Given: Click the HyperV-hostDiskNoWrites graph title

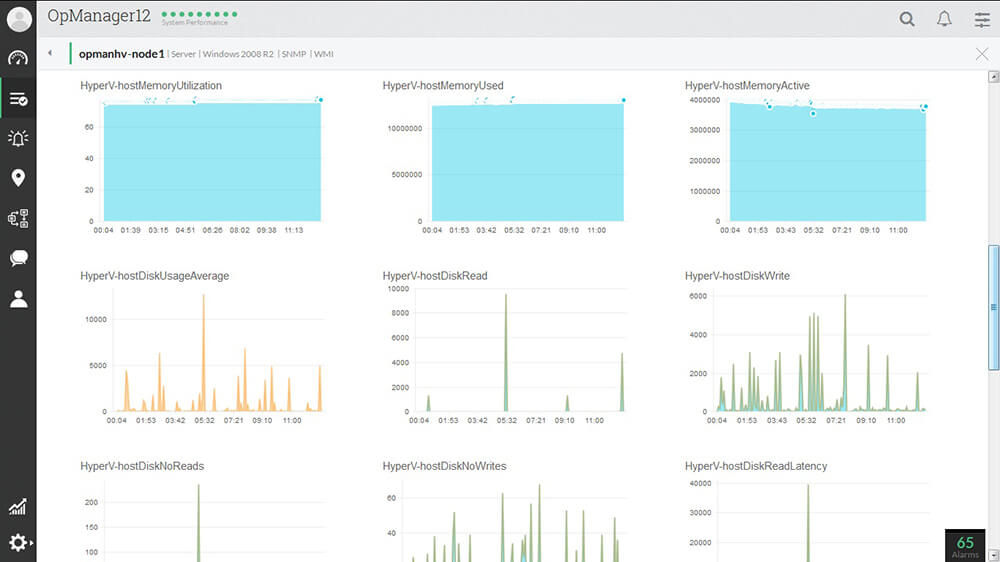Looking at the screenshot, I should pyautogui.click(x=444, y=466).
